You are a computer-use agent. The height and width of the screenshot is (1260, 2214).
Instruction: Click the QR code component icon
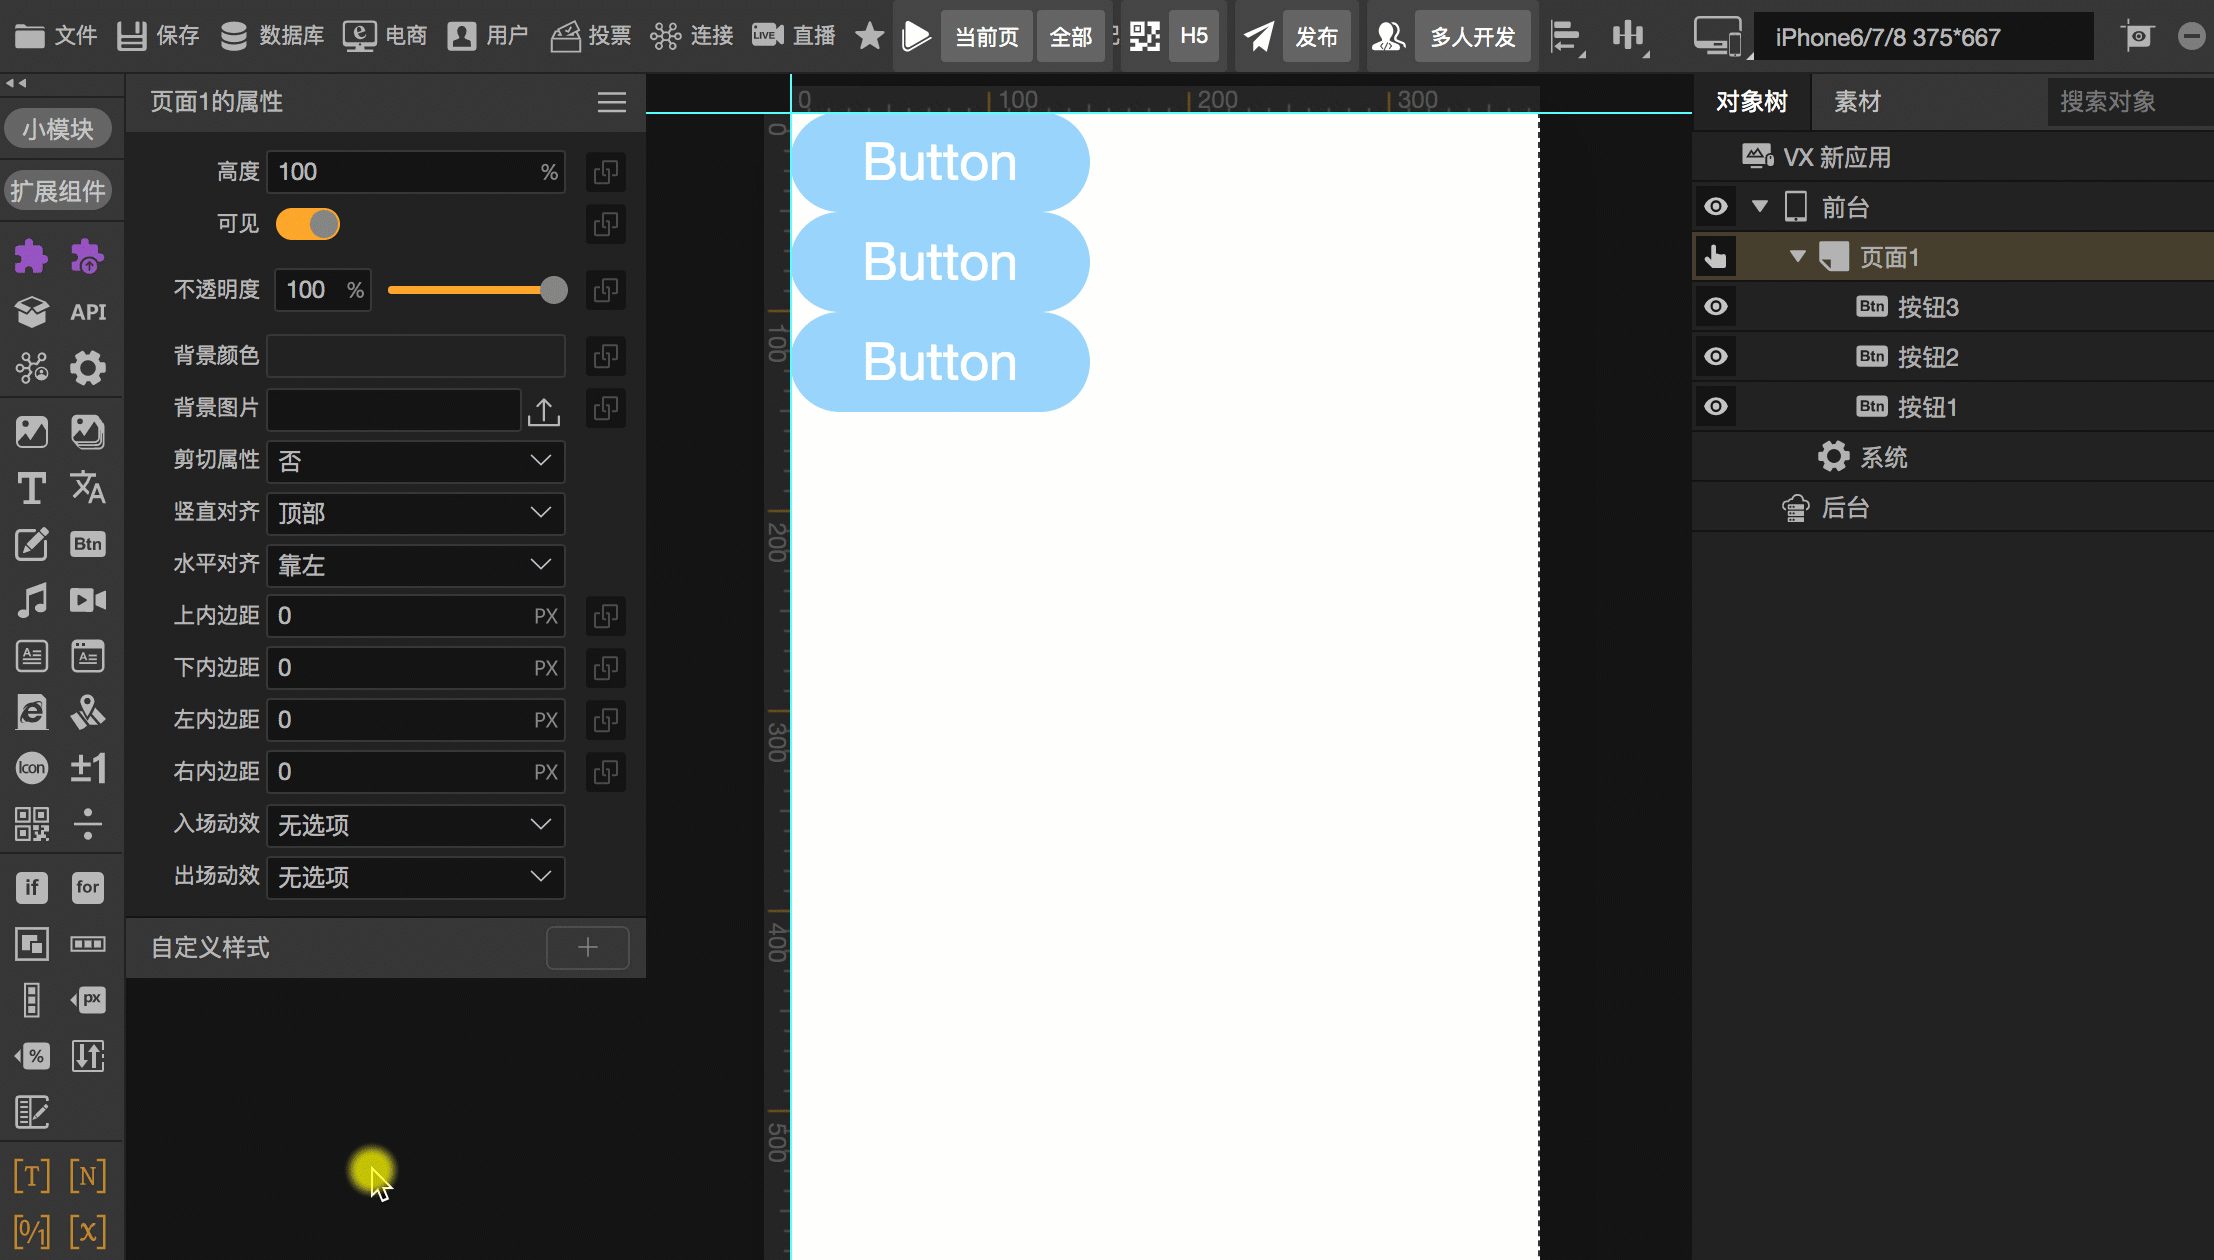pyautogui.click(x=31, y=824)
